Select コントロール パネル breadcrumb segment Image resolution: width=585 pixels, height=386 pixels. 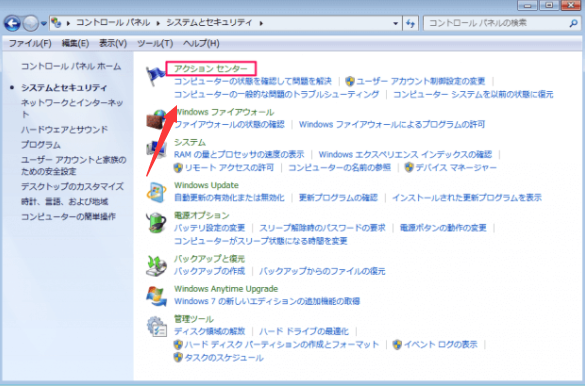[x=113, y=23]
